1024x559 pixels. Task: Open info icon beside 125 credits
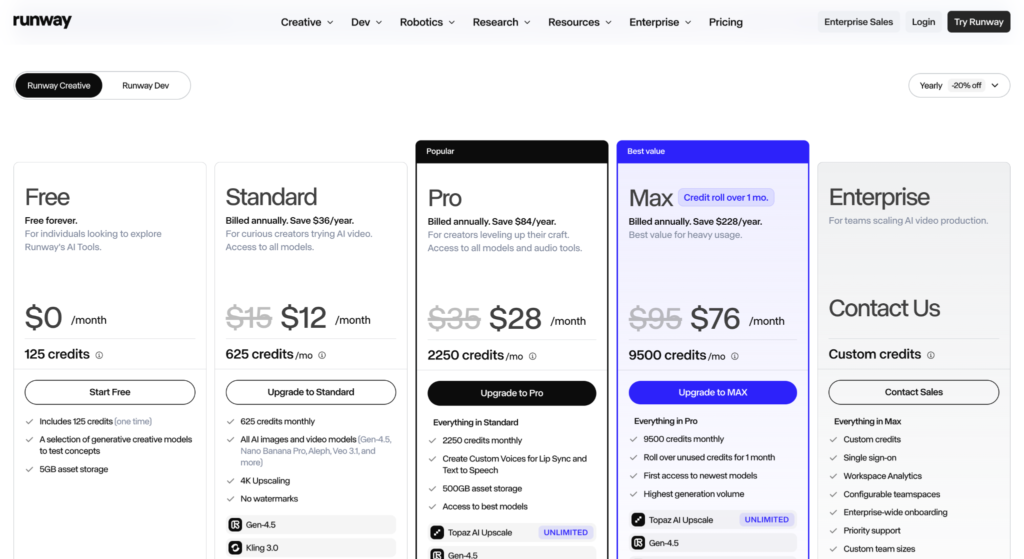[x=99, y=355]
